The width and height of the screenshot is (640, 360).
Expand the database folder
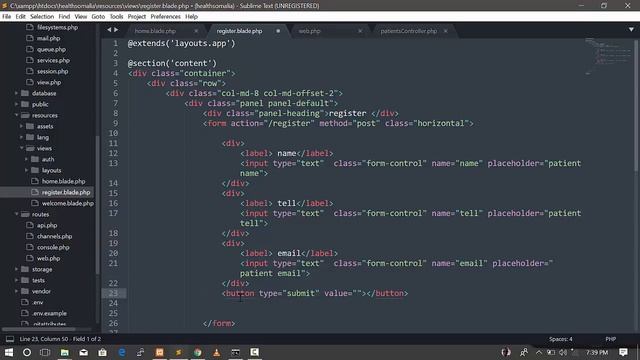click(x=16, y=93)
